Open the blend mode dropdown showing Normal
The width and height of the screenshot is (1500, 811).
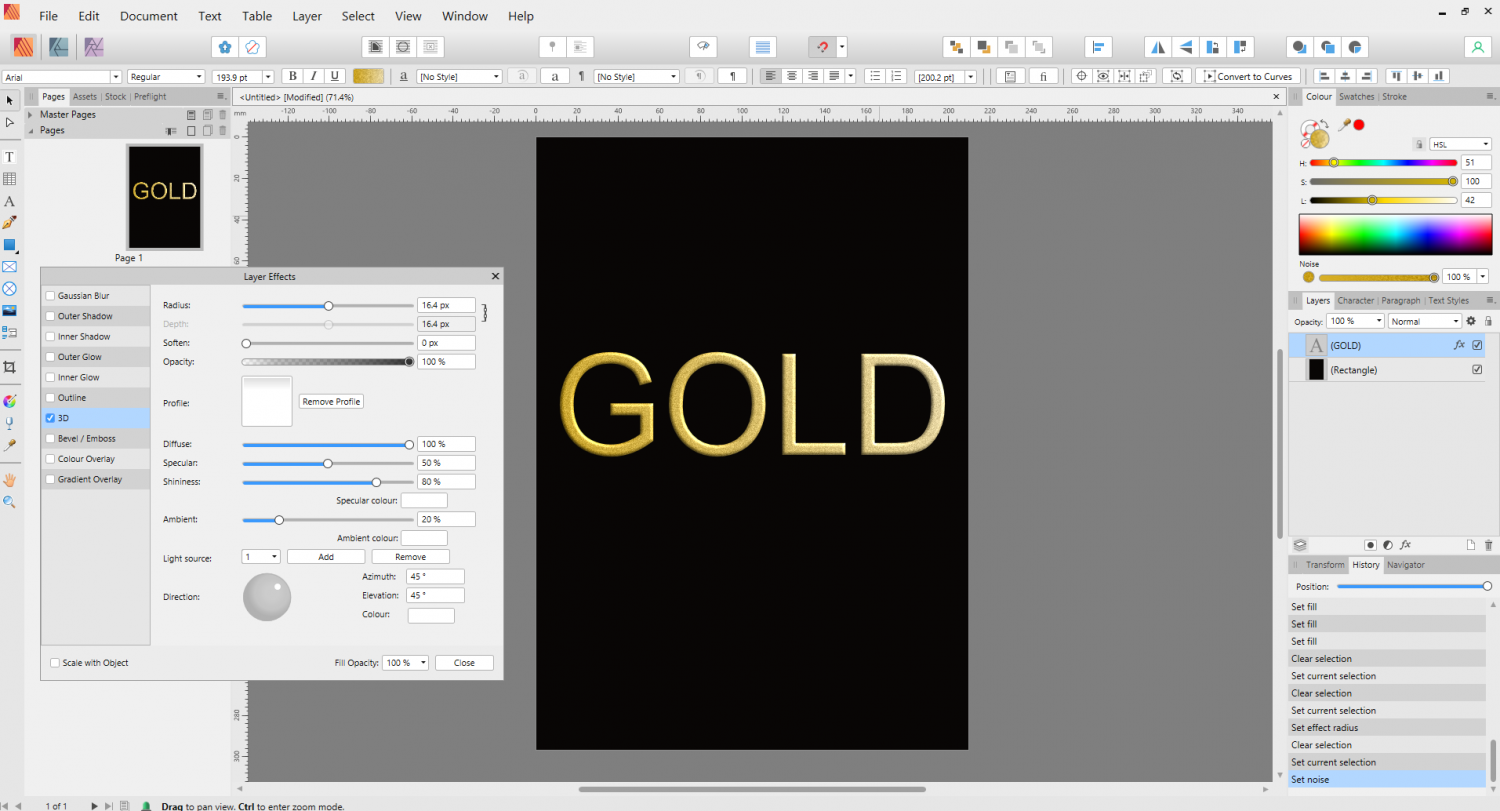(x=1424, y=320)
